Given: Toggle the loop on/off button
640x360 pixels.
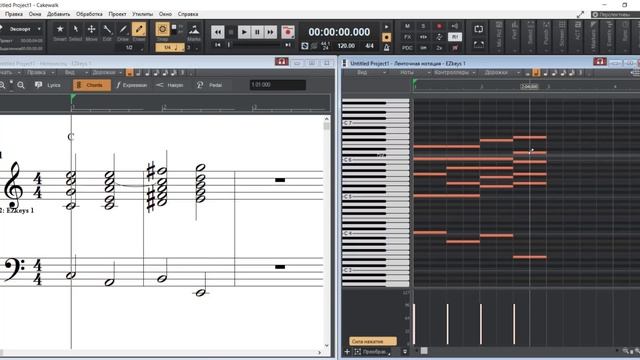Looking at the screenshot, I should (x=478, y=29).
